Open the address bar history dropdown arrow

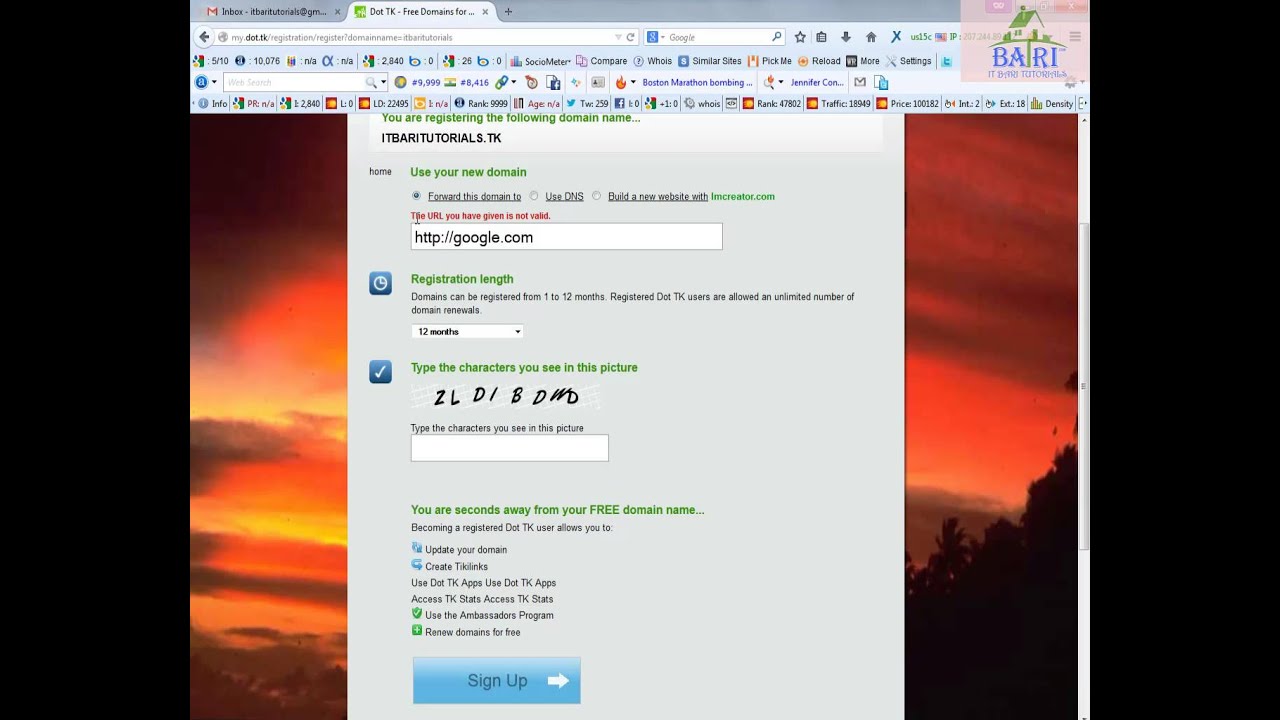click(617, 37)
